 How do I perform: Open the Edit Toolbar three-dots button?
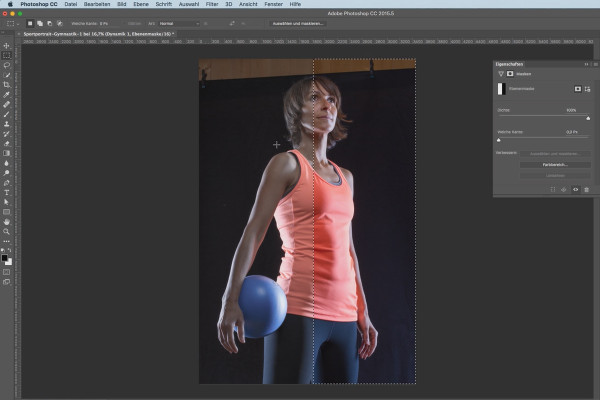(7, 242)
